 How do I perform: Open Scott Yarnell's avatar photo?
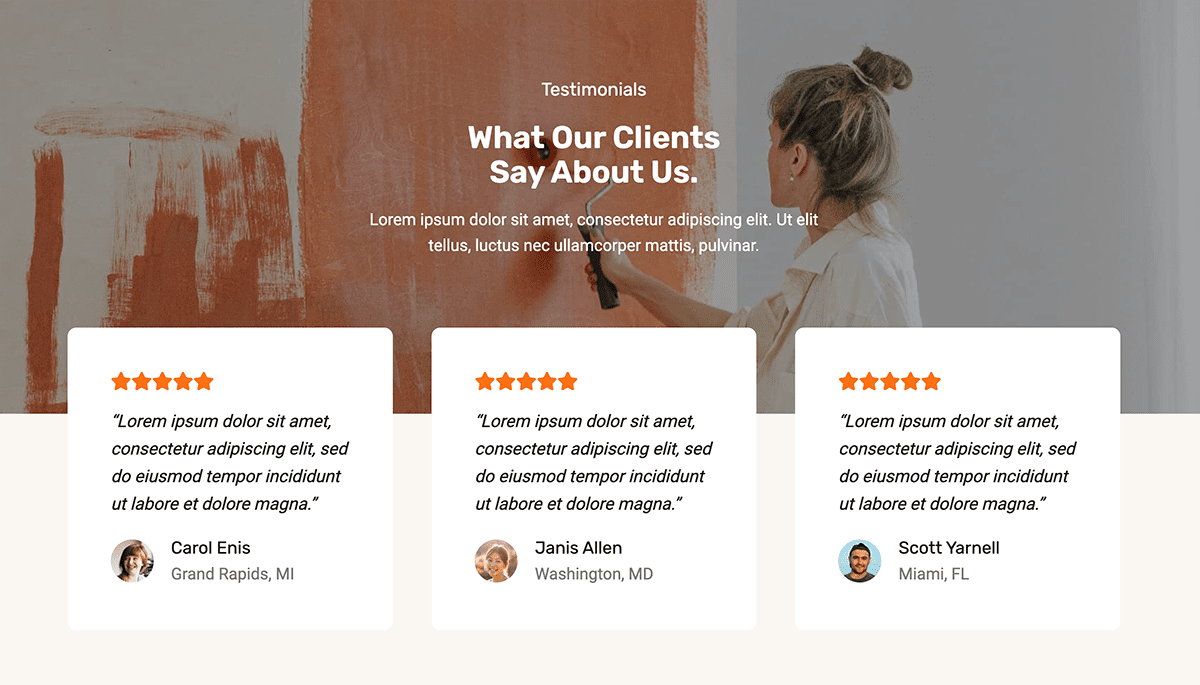click(860, 561)
